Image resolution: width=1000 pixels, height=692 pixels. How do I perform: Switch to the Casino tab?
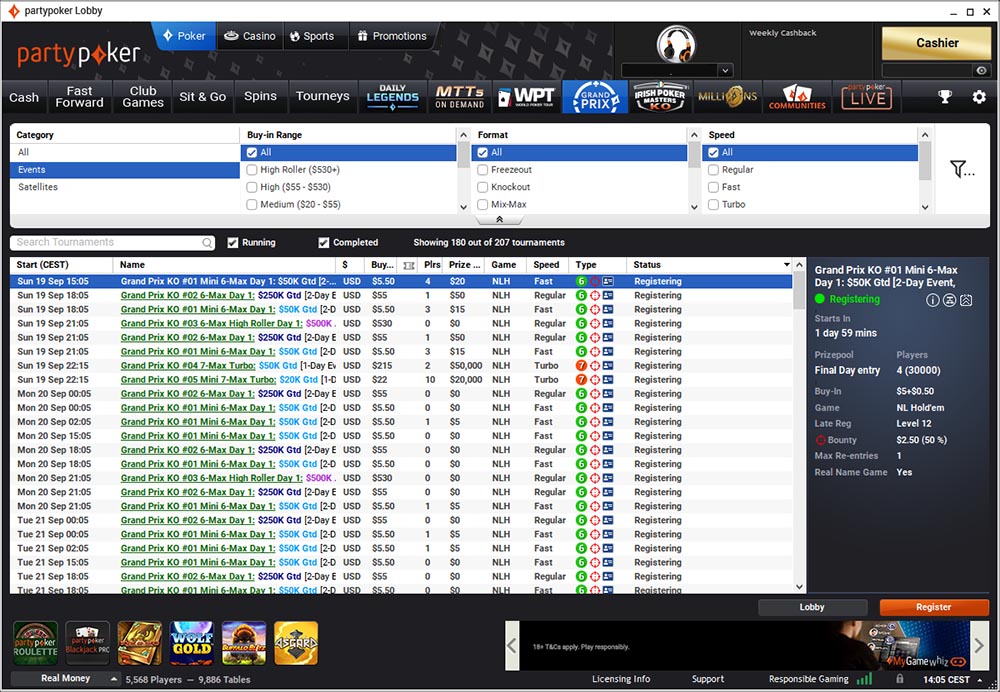click(250, 36)
